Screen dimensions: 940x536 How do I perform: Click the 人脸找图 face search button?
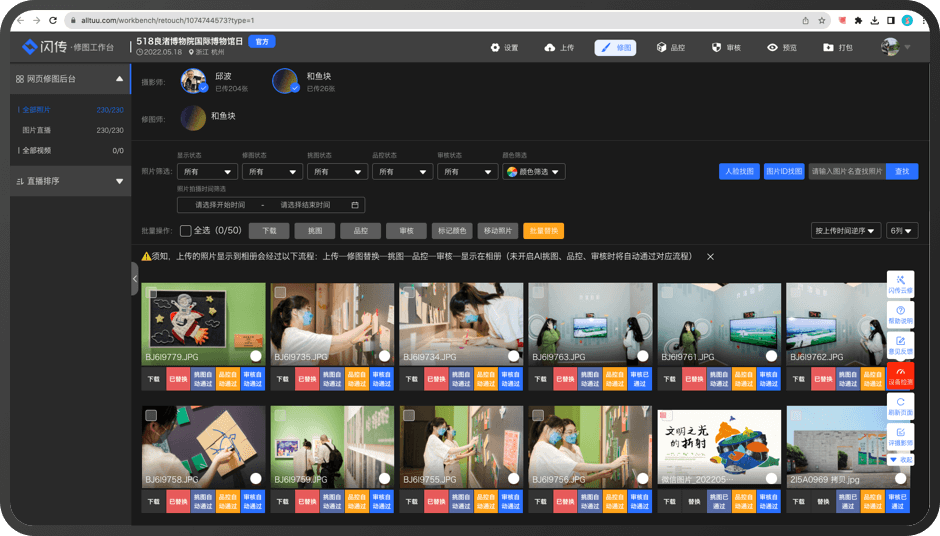739,172
